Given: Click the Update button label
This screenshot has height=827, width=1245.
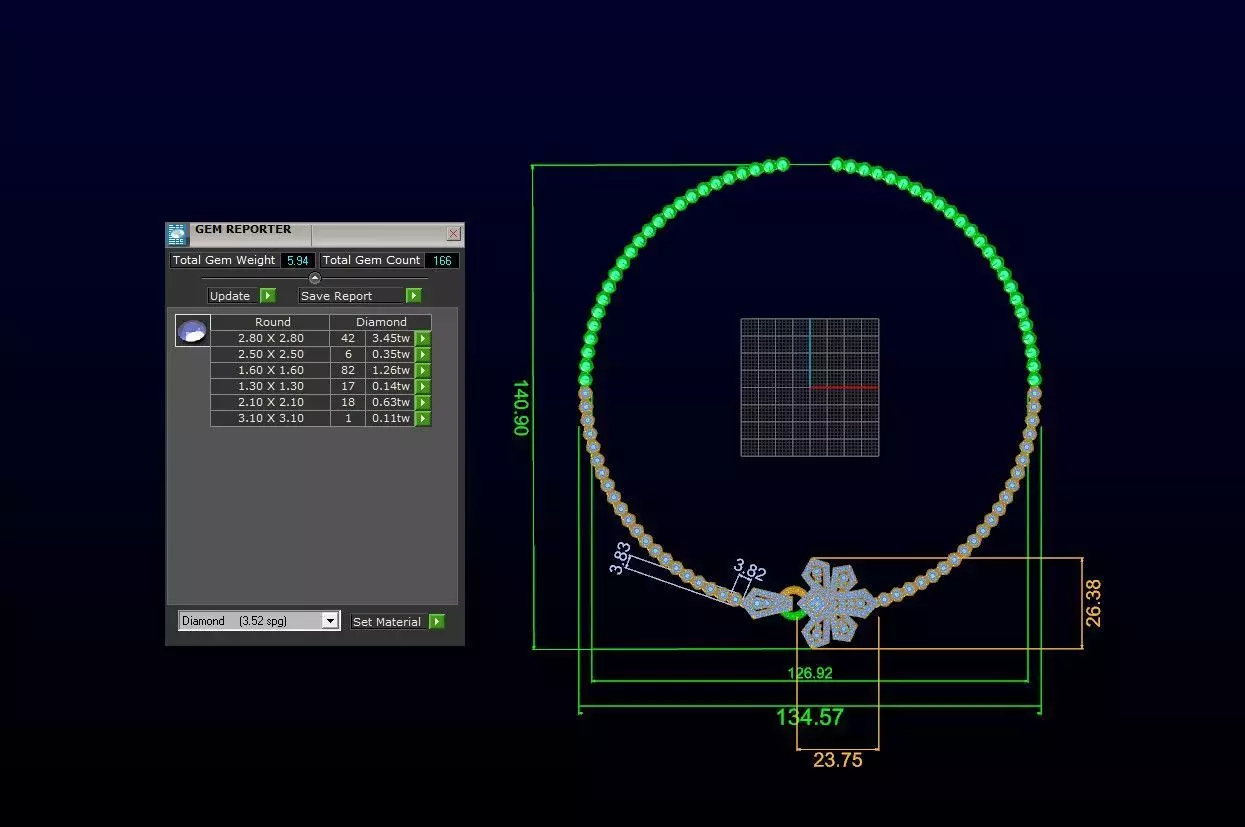Looking at the screenshot, I should point(230,296).
